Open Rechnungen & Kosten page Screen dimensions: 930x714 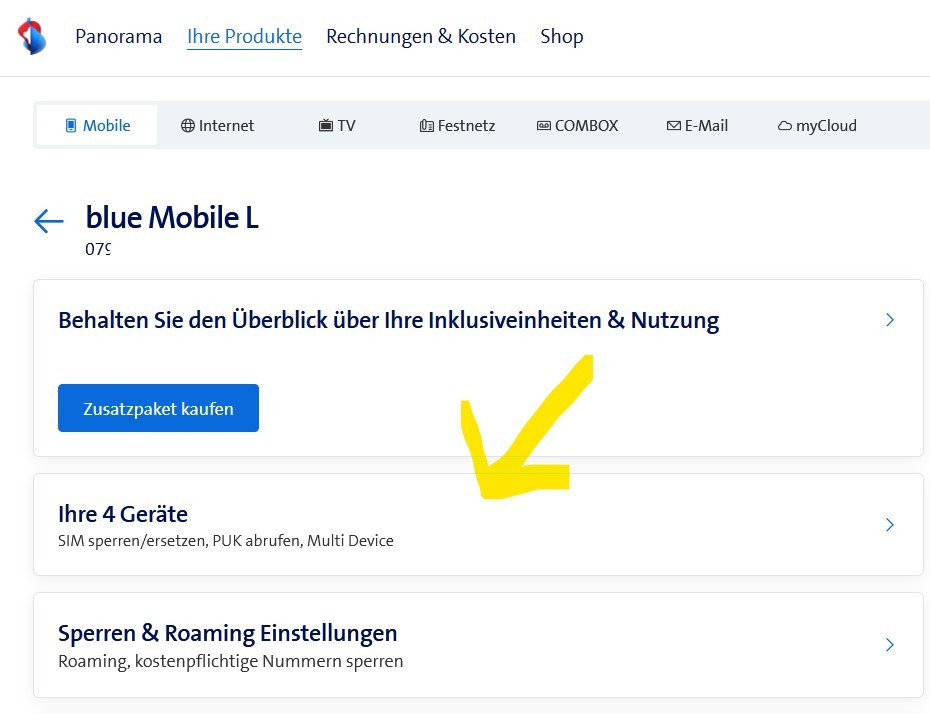(421, 37)
